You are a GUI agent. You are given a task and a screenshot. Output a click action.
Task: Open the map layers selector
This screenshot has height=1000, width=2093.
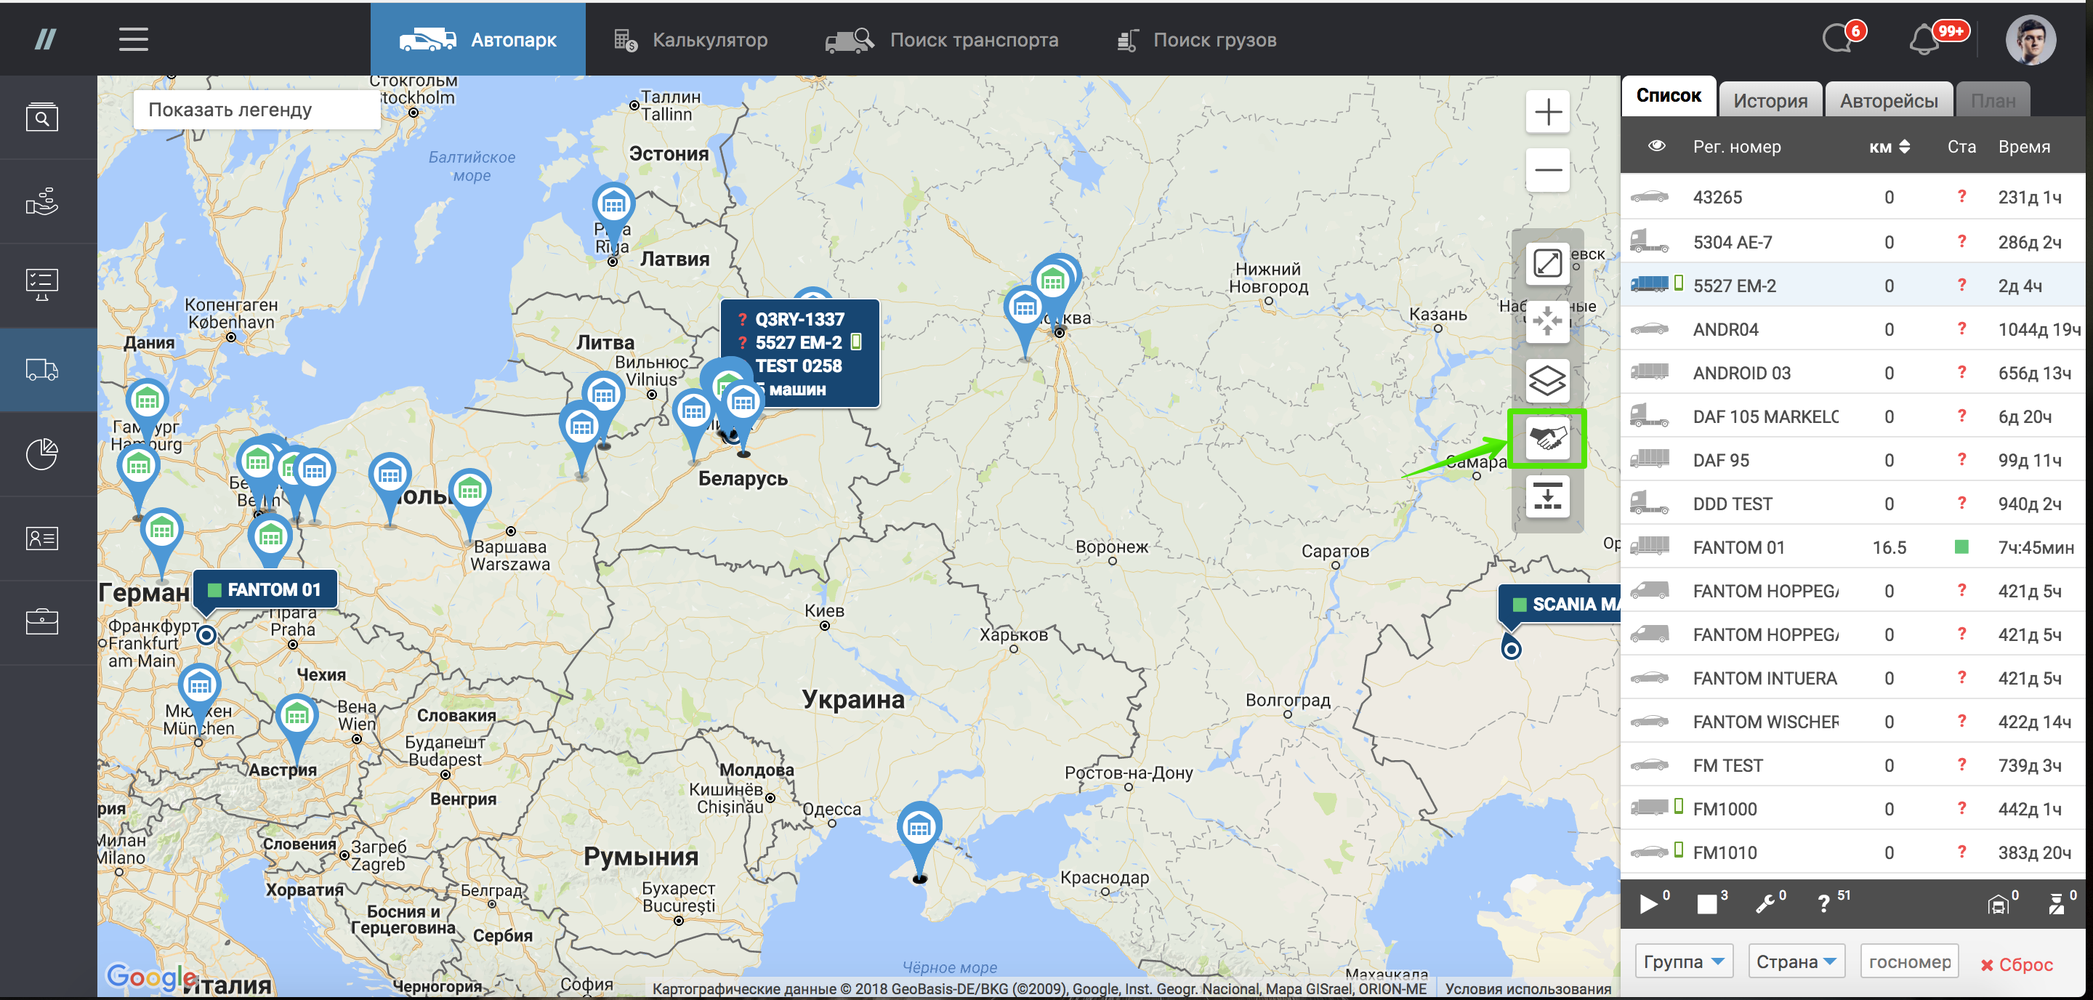pos(1547,381)
